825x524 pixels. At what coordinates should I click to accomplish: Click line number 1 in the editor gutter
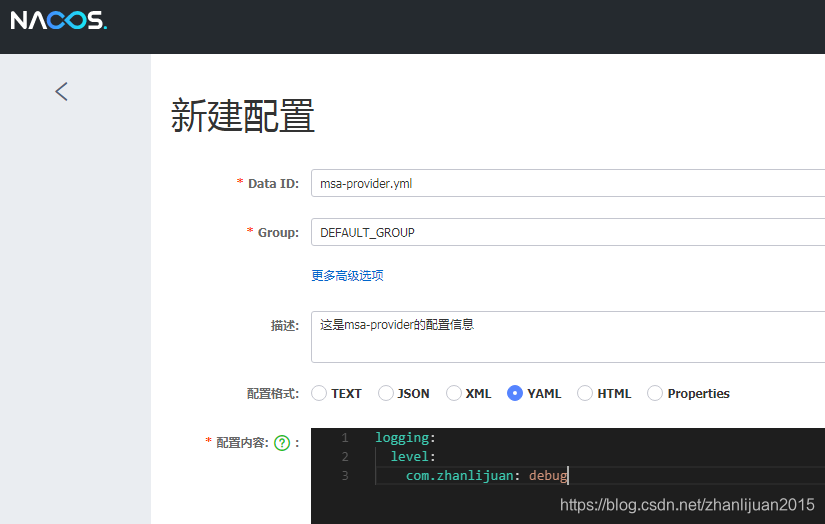[x=345, y=438]
